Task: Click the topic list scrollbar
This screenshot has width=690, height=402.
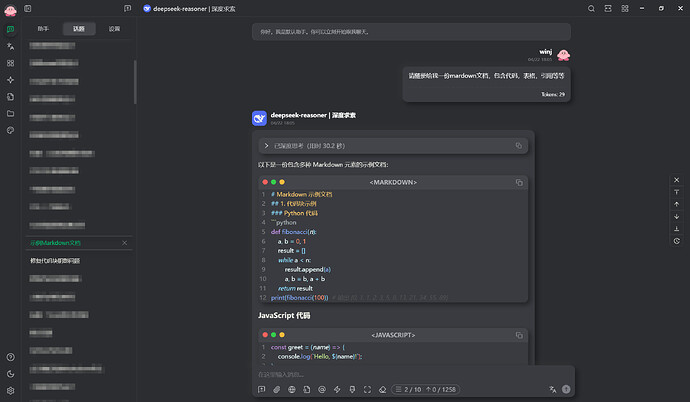Action: pyautogui.click(x=135, y=82)
